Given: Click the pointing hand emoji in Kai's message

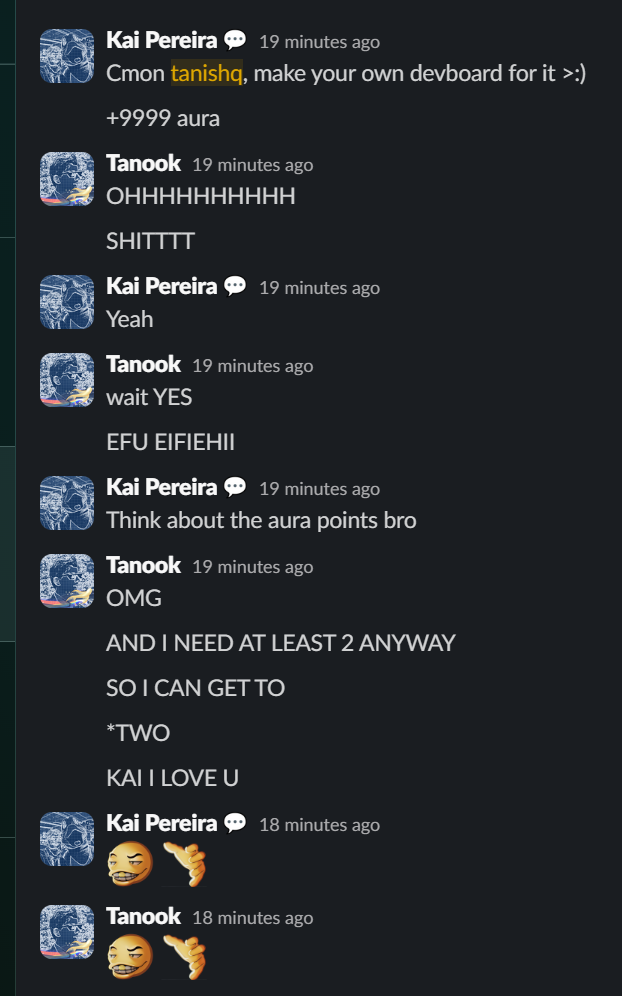Looking at the screenshot, I should (x=184, y=863).
